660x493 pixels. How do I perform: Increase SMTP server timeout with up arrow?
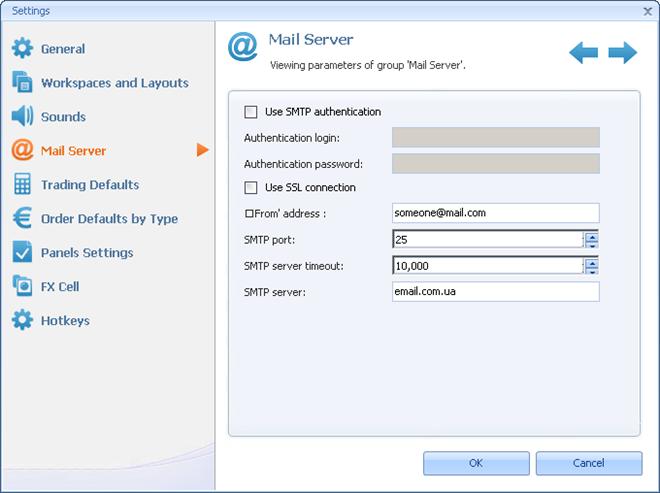click(592, 261)
